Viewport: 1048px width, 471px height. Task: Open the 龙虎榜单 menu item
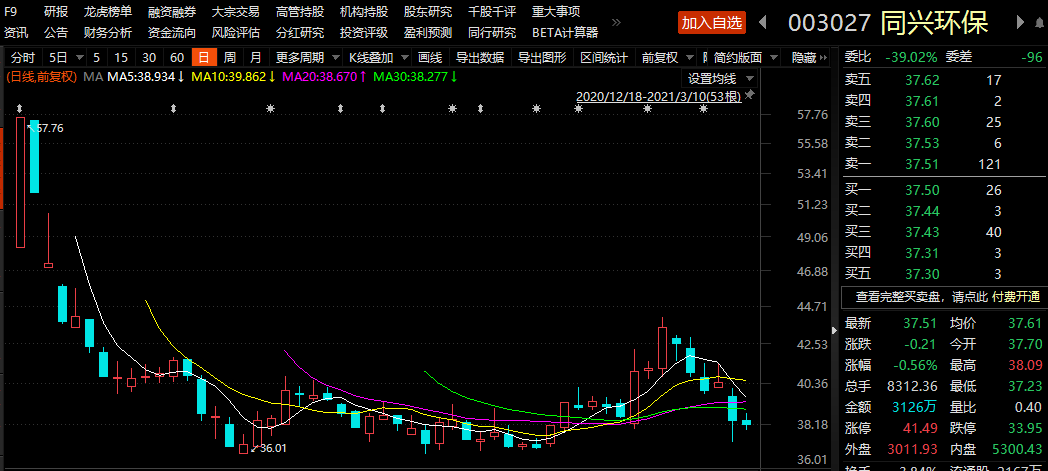click(107, 12)
